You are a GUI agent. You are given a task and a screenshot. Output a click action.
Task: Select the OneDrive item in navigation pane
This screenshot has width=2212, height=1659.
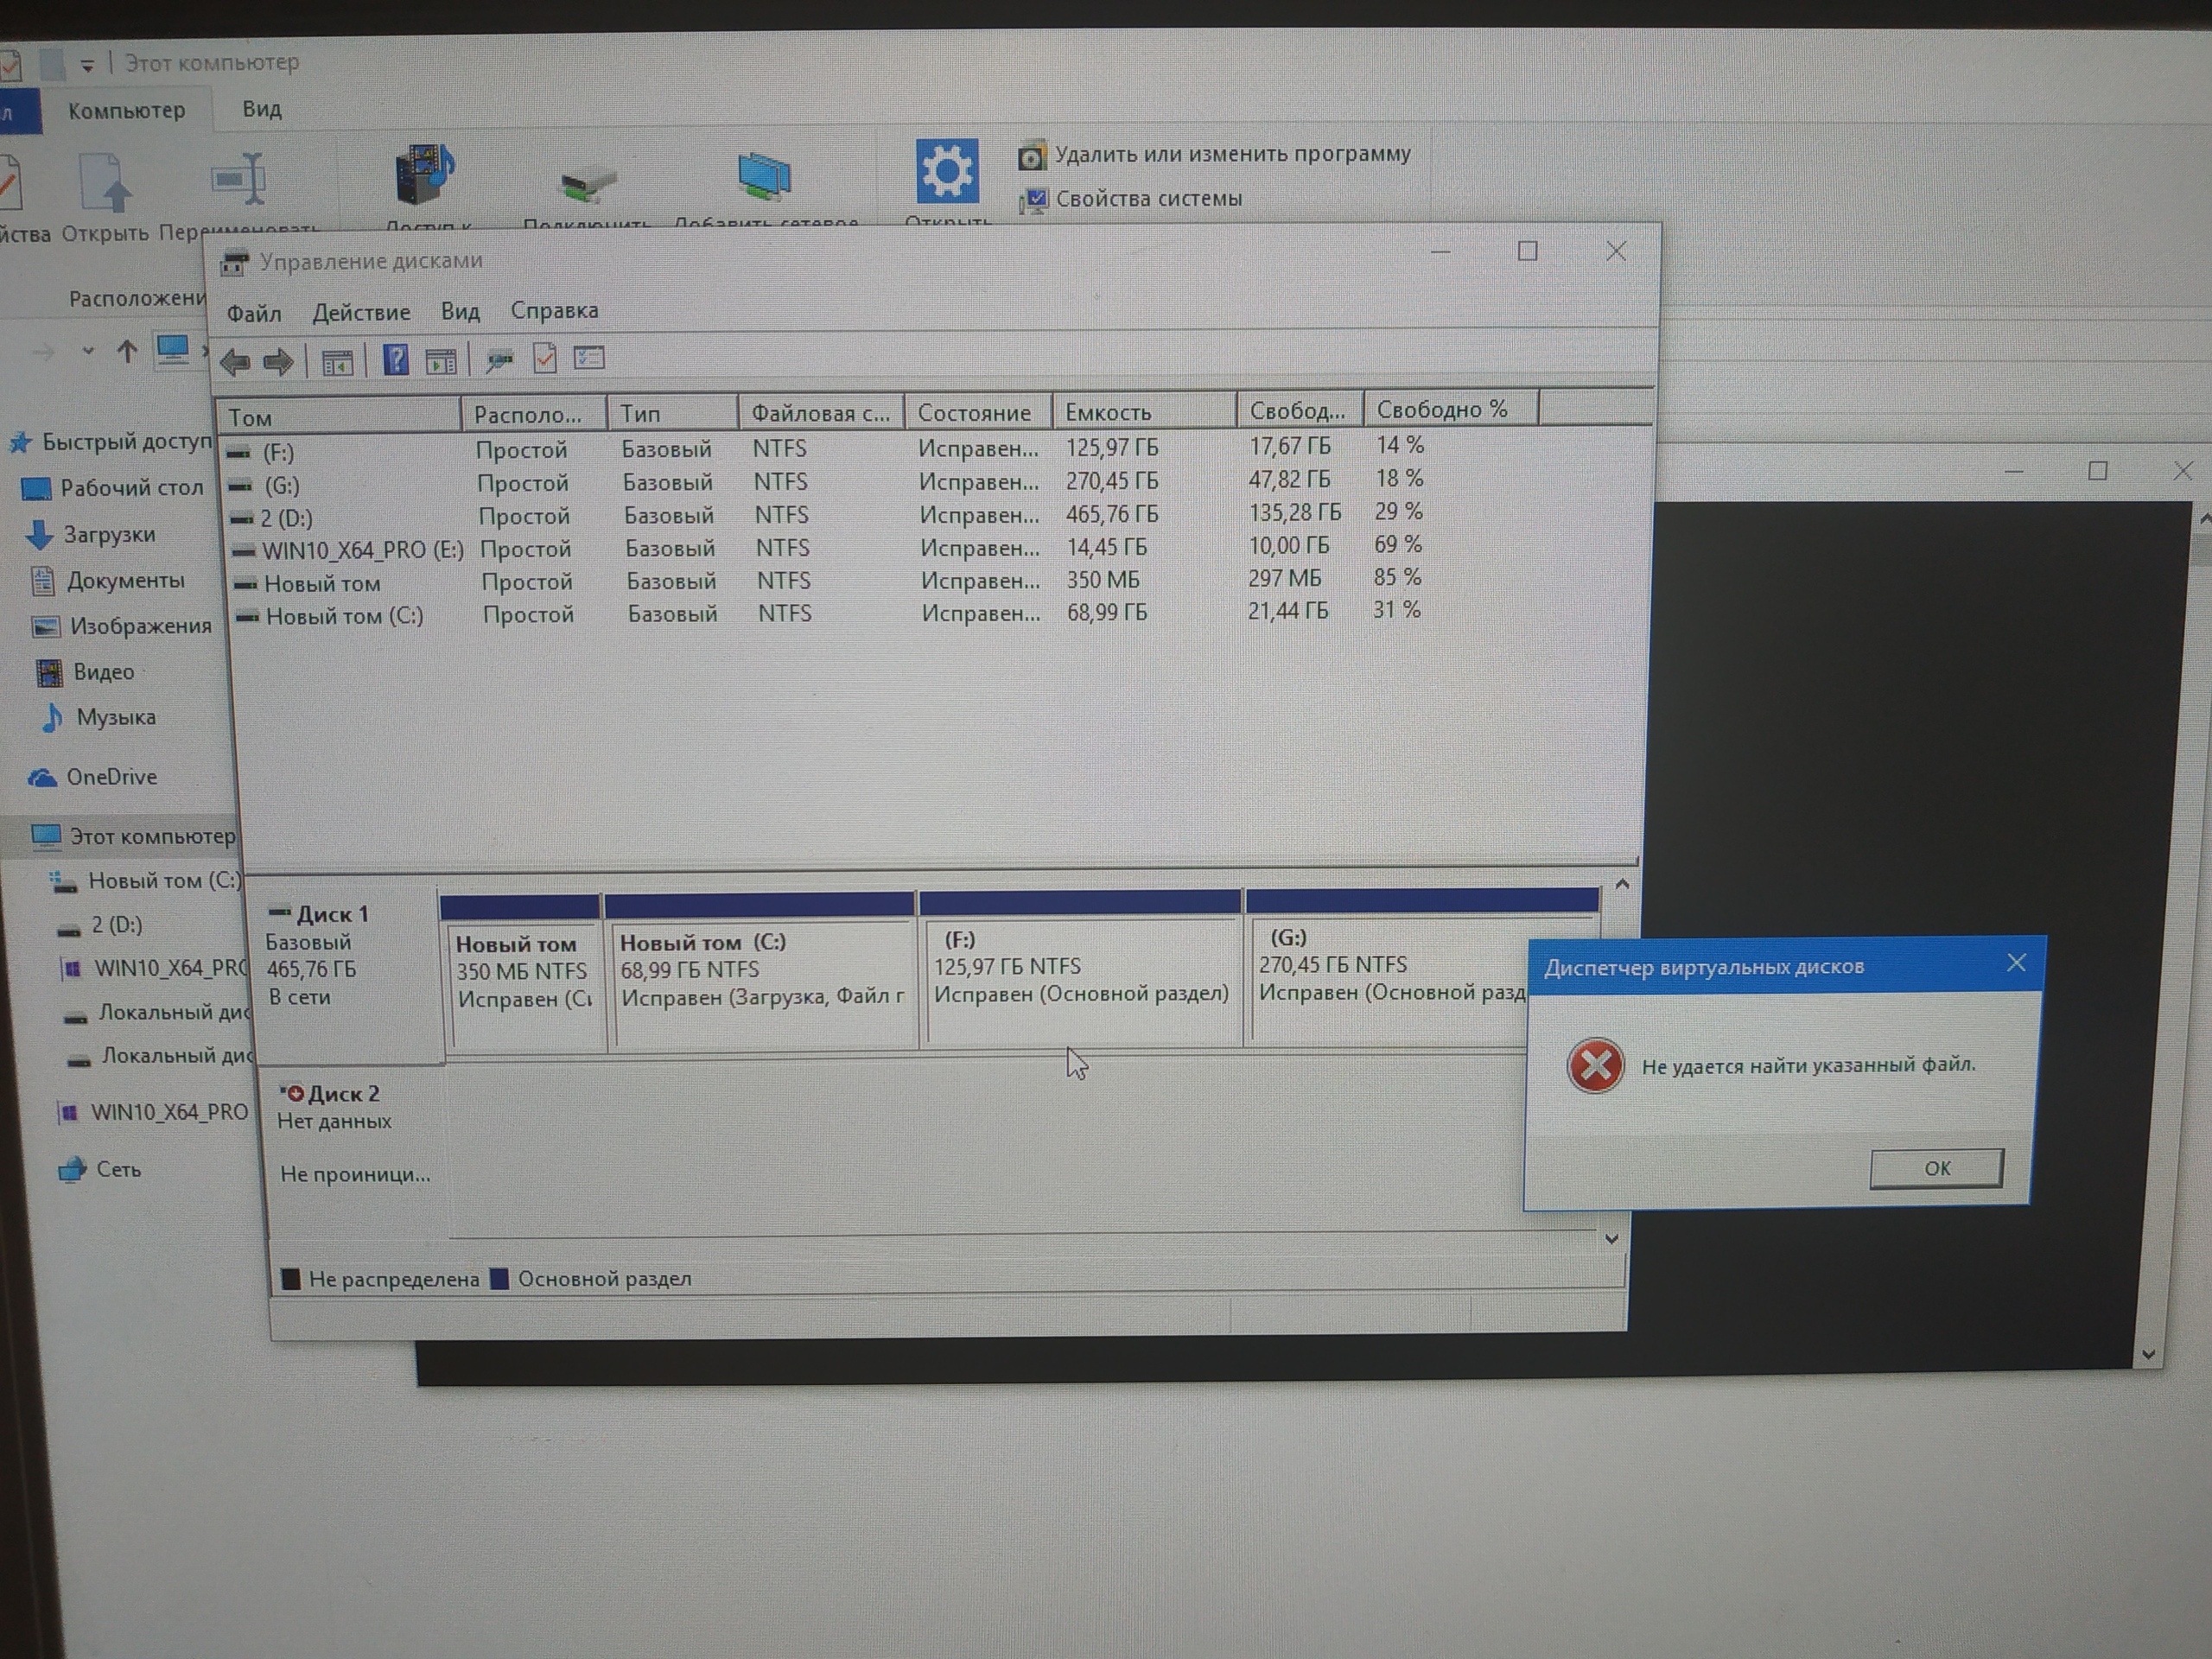[111, 777]
